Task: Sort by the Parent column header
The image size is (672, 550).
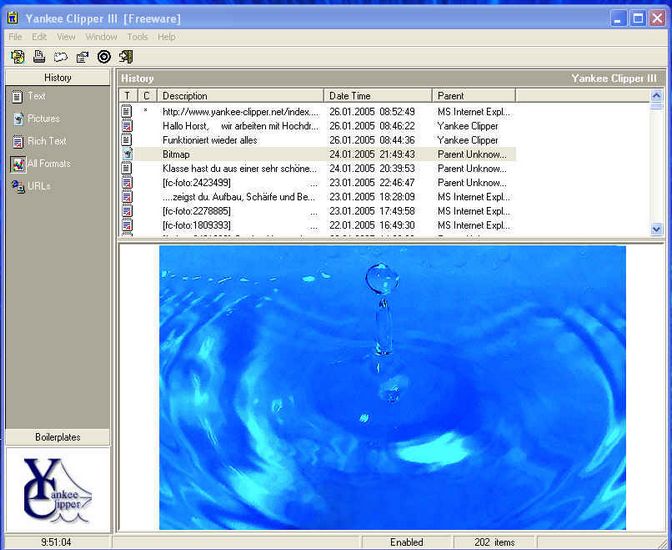Action: (474, 96)
